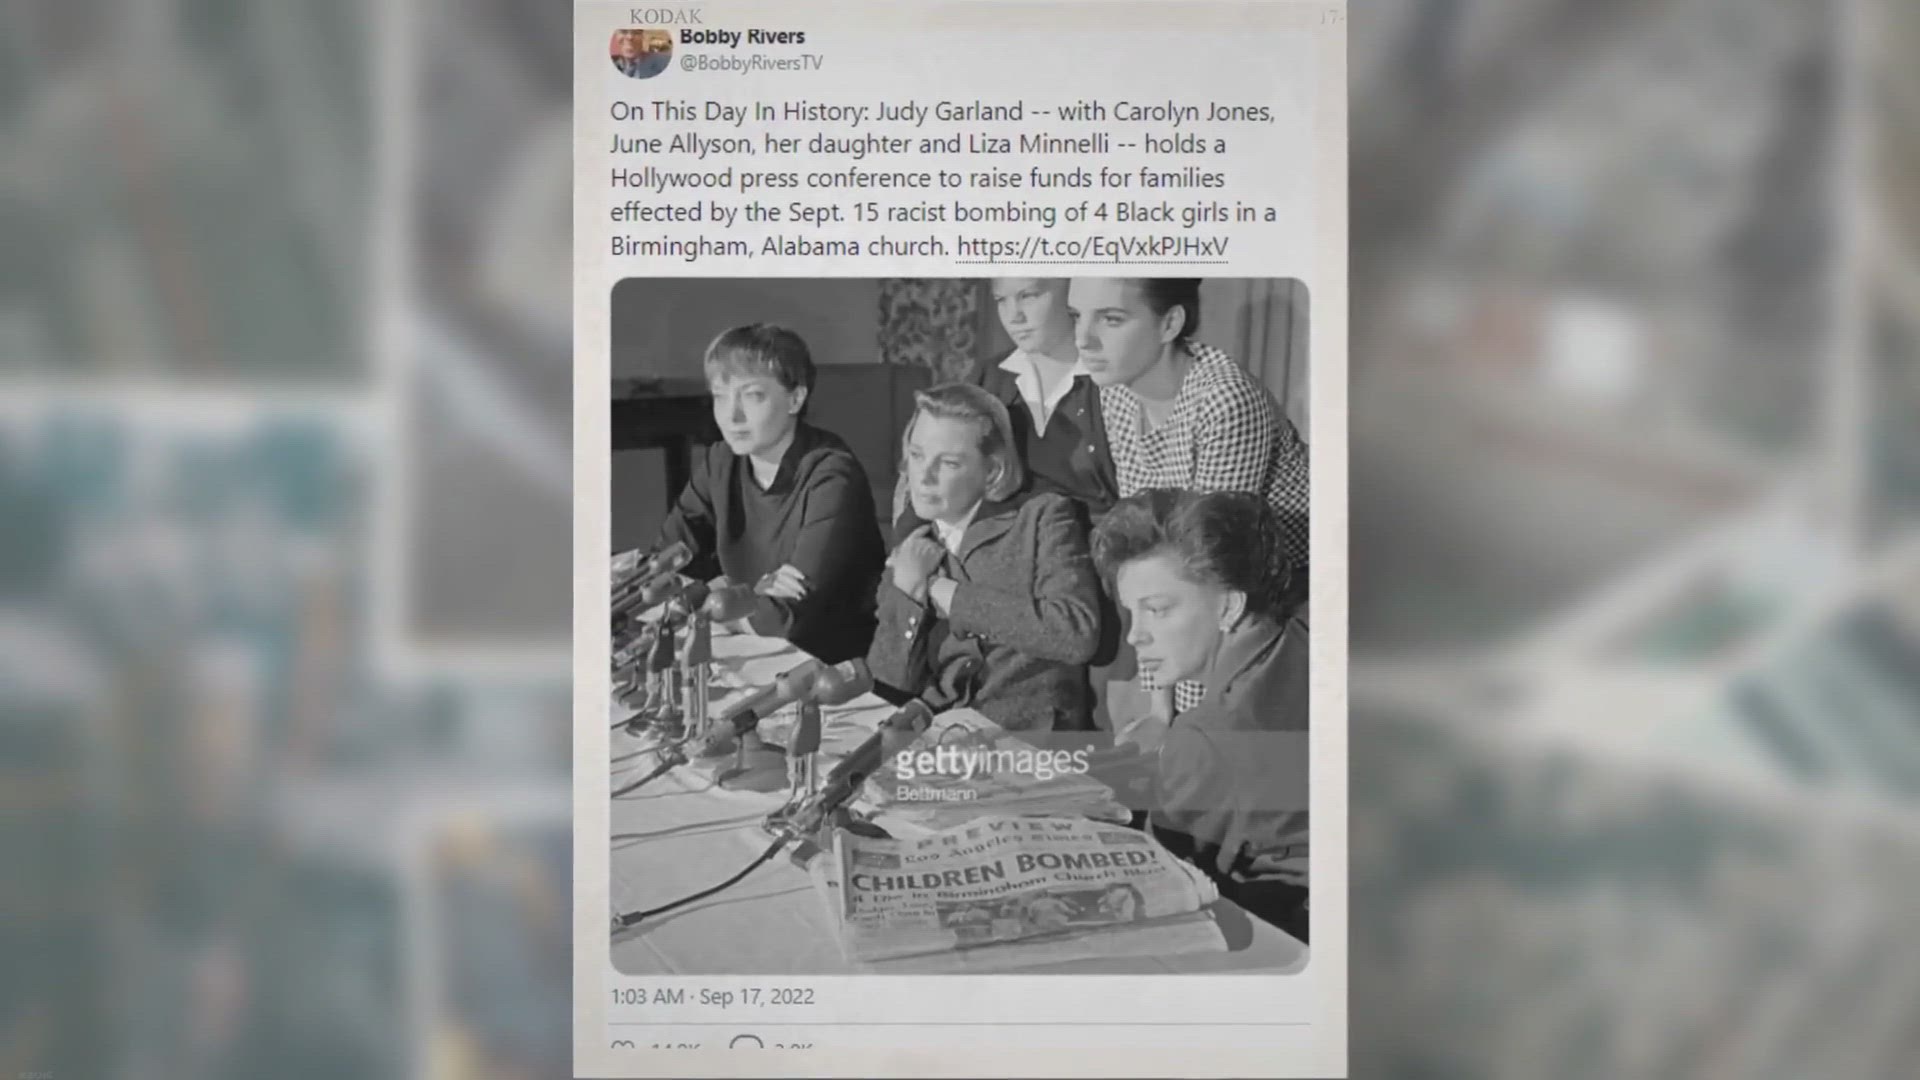Click the 'Hollywood press conference' tweet line
The height and width of the screenshot is (1080, 1920).
[917, 178]
